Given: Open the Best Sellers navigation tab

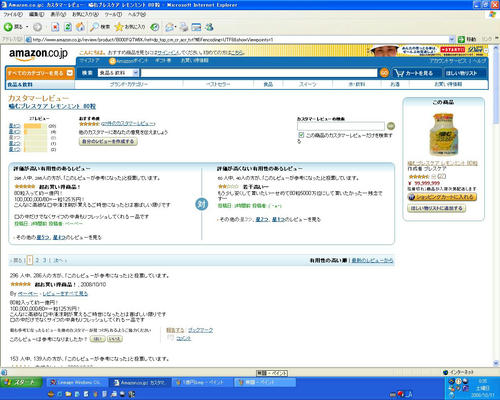Looking at the screenshot, I should [218, 84].
